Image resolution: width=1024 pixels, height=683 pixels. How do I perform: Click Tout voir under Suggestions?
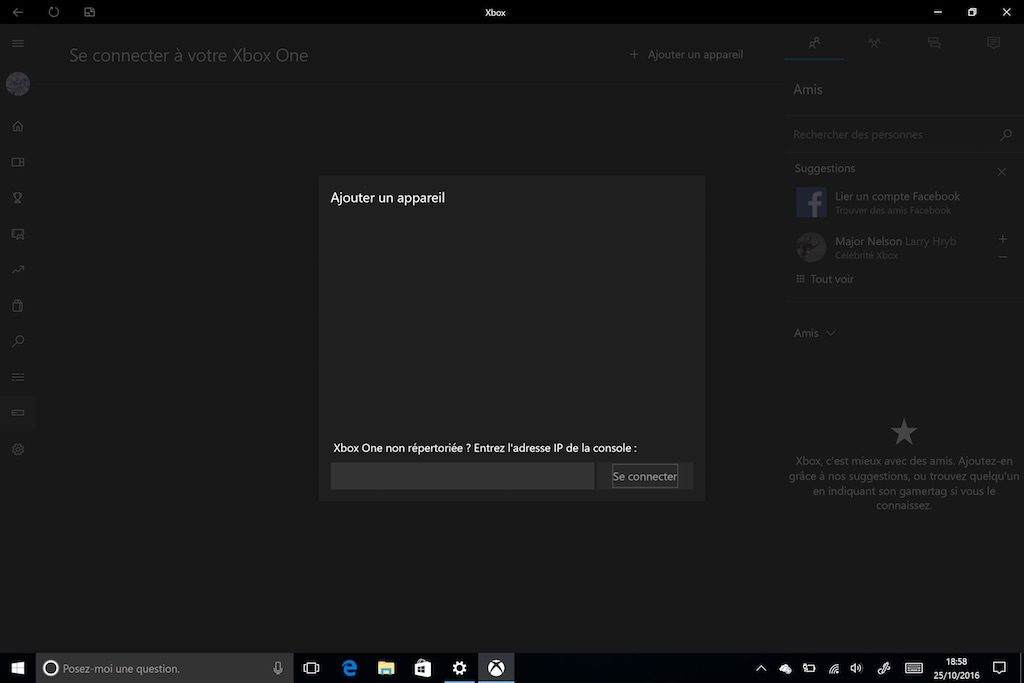tap(824, 279)
